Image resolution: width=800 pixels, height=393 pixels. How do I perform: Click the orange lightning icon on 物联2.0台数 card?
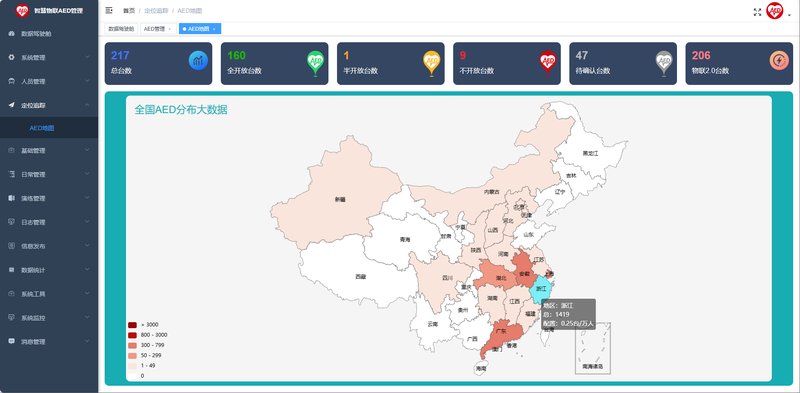[779, 61]
